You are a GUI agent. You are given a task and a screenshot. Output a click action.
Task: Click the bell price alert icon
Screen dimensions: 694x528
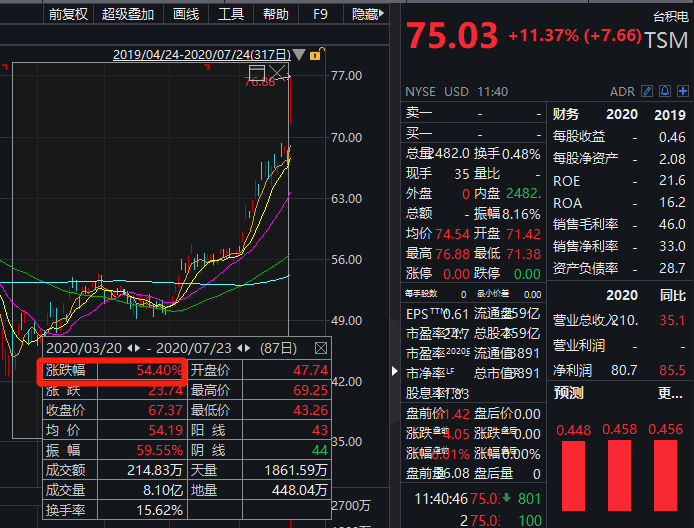tap(663, 91)
